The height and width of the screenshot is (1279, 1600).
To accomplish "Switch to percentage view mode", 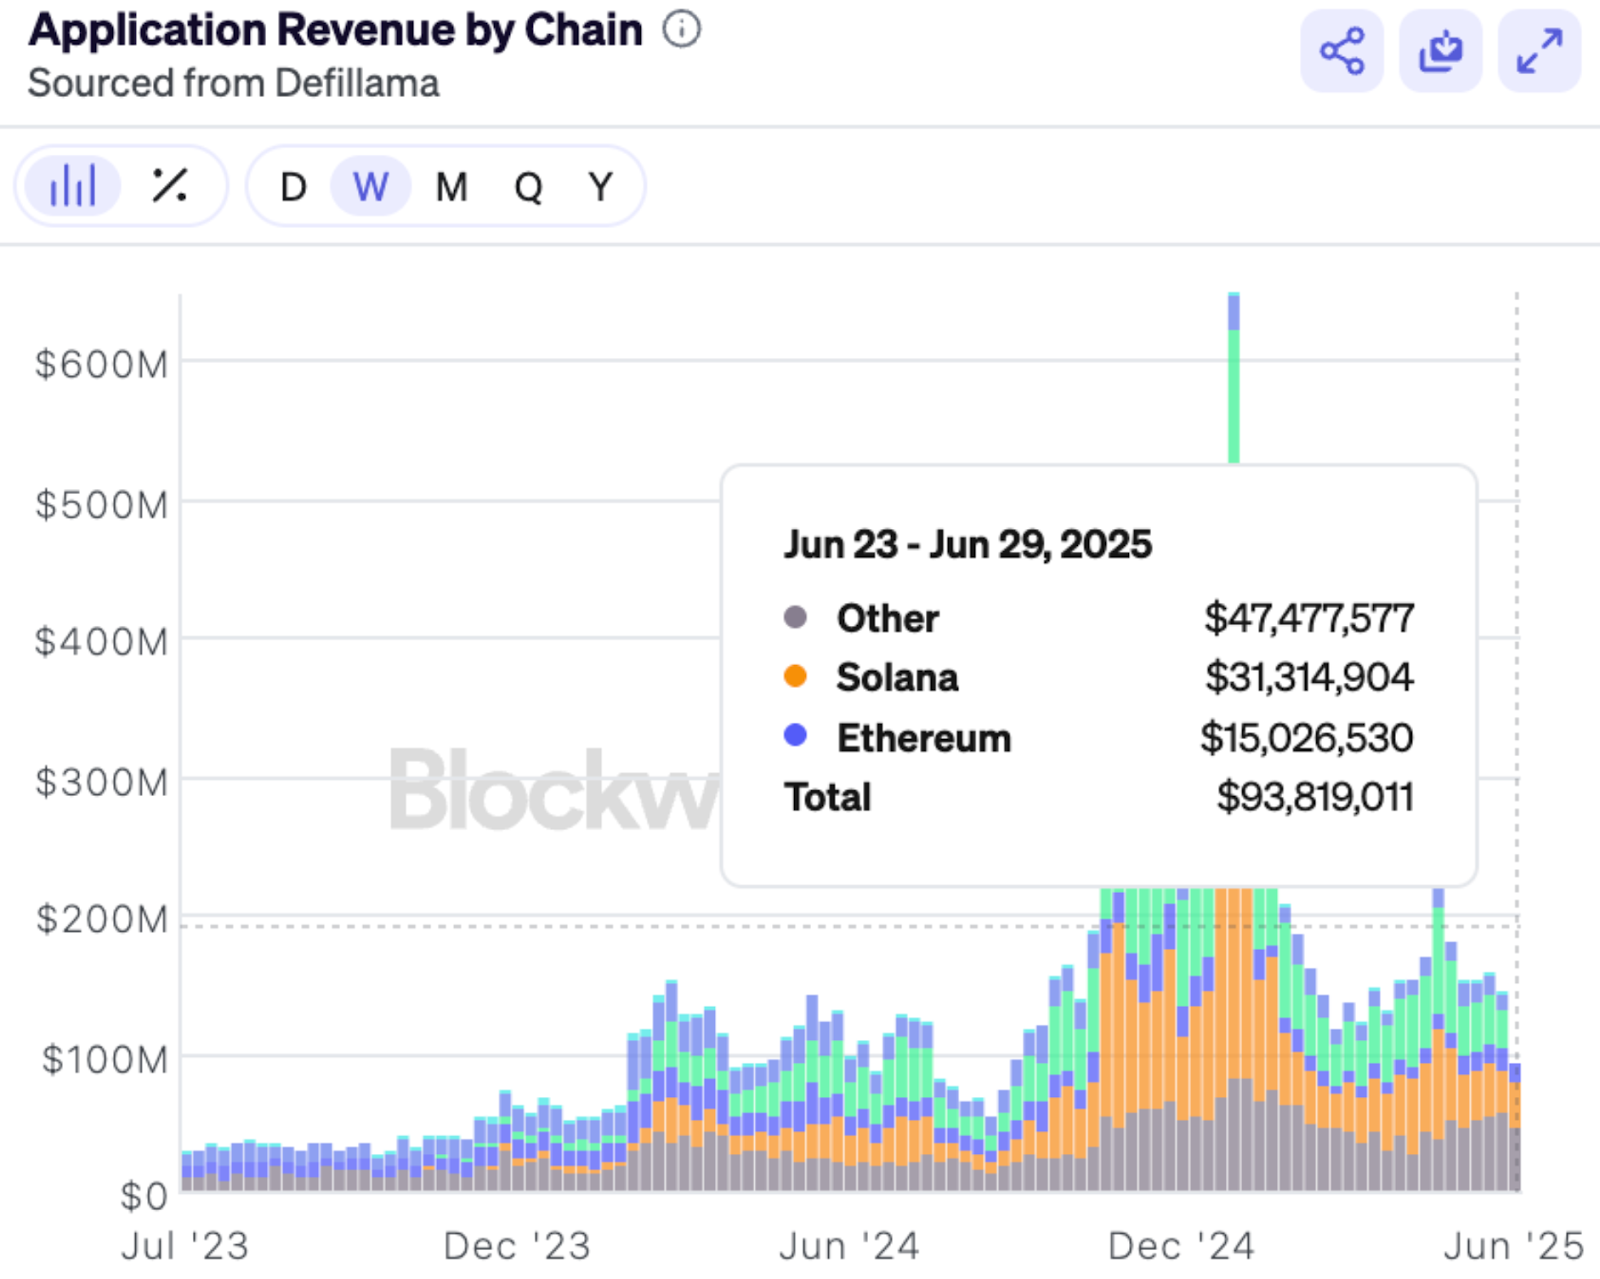I will pyautogui.click(x=170, y=186).
